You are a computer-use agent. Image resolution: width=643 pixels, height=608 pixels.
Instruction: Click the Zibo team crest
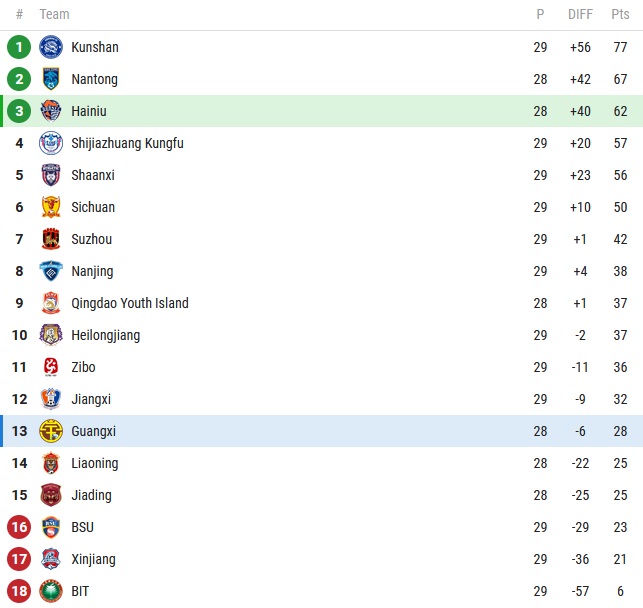[x=50, y=367]
